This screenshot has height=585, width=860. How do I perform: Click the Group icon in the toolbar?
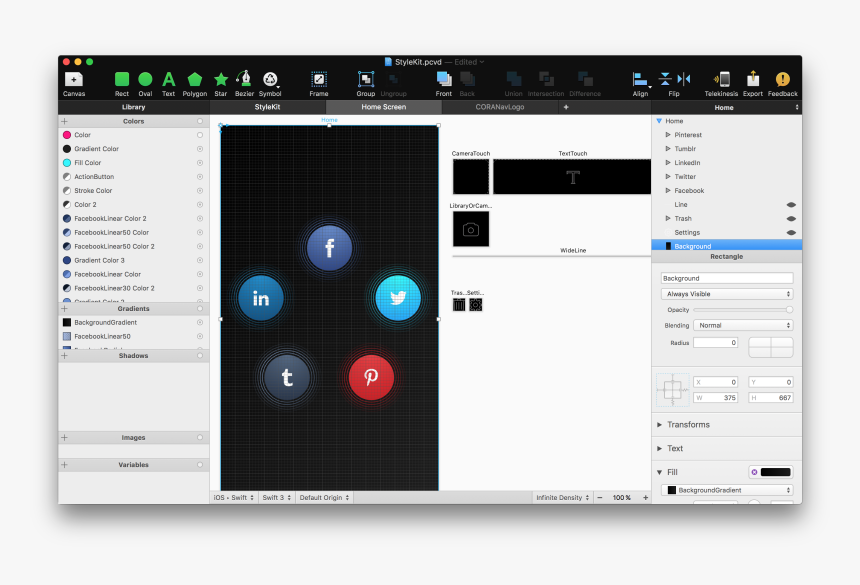pyautogui.click(x=365, y=80)
